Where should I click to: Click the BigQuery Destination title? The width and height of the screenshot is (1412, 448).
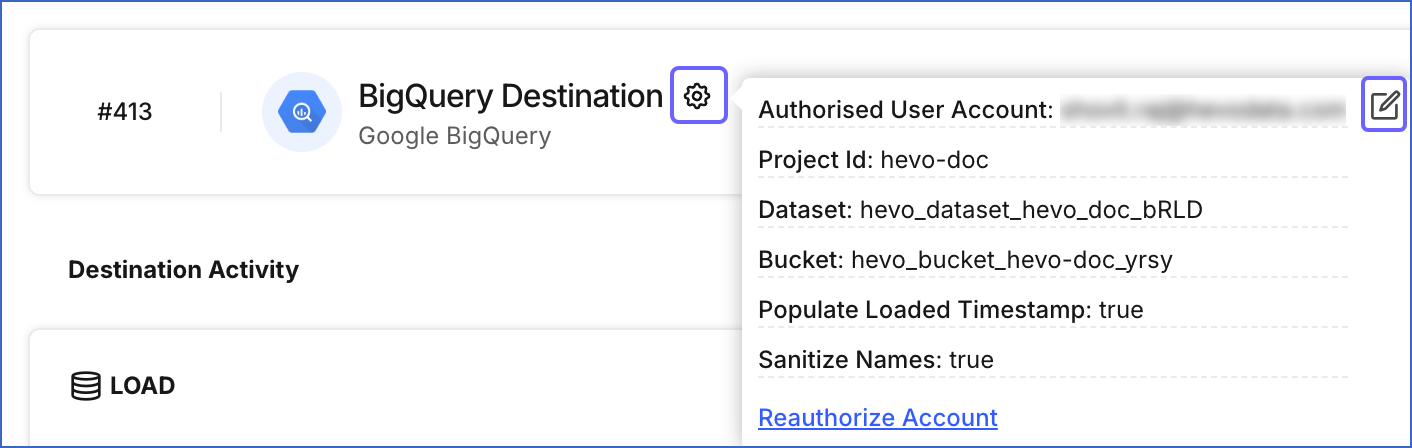coord(511,96)
